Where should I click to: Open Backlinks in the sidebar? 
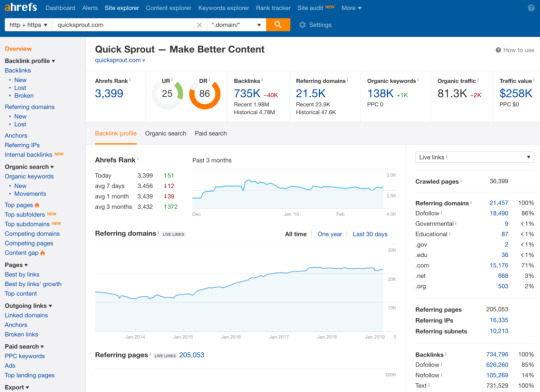[x=18, y=70]
